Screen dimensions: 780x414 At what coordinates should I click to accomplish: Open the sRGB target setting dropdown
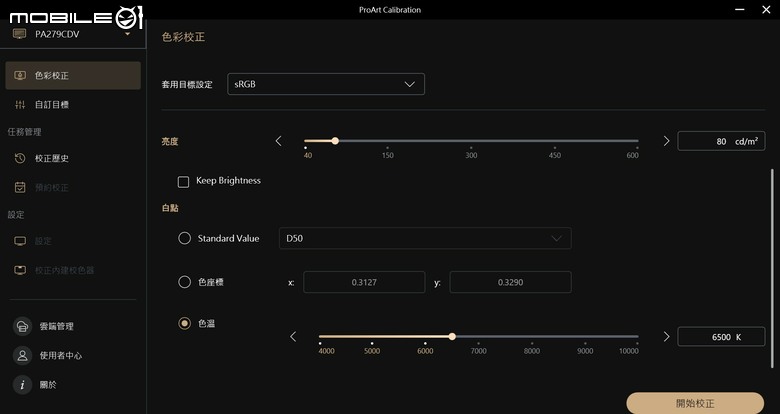(326, 84)
